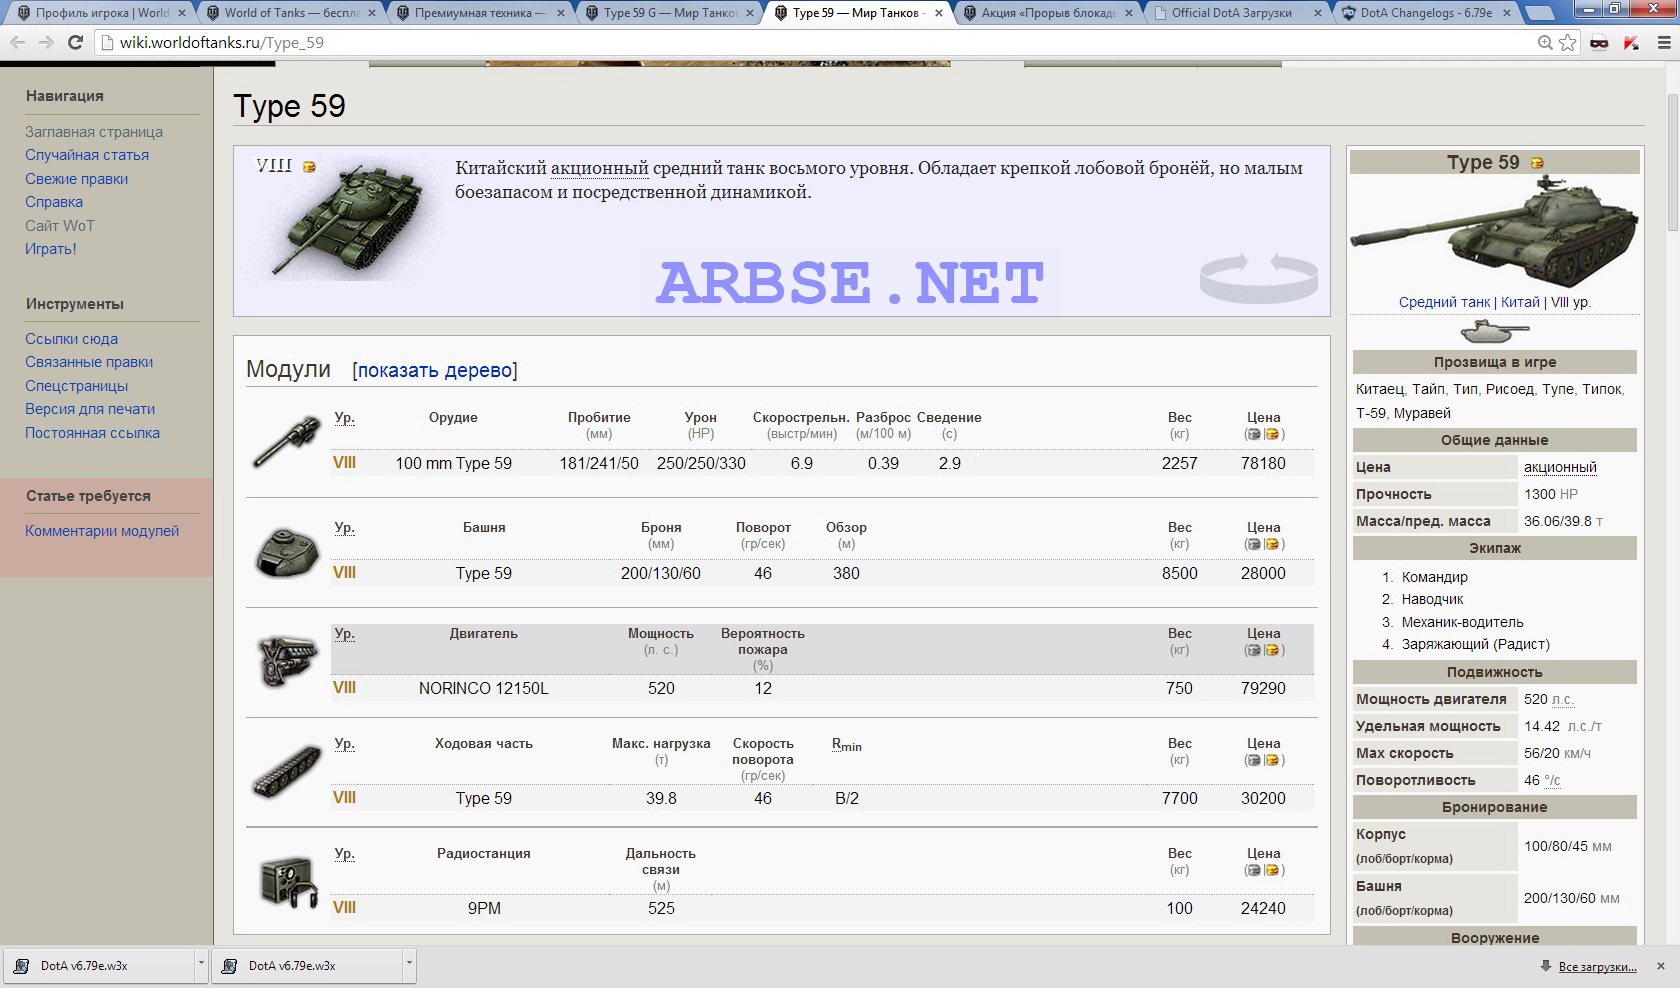Open Версия для печати link
1680x988 pixels.
[x=90, y=409]
